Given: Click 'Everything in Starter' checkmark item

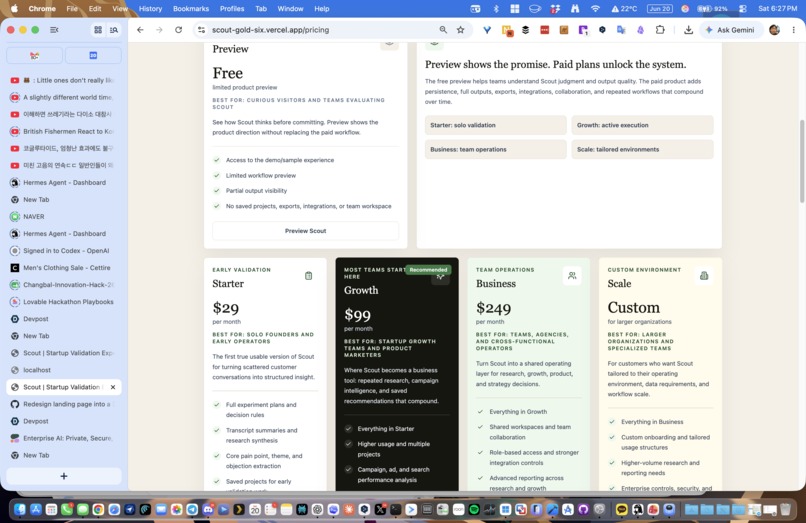Looking at the screenshot, I should click(x=386, y=429).
